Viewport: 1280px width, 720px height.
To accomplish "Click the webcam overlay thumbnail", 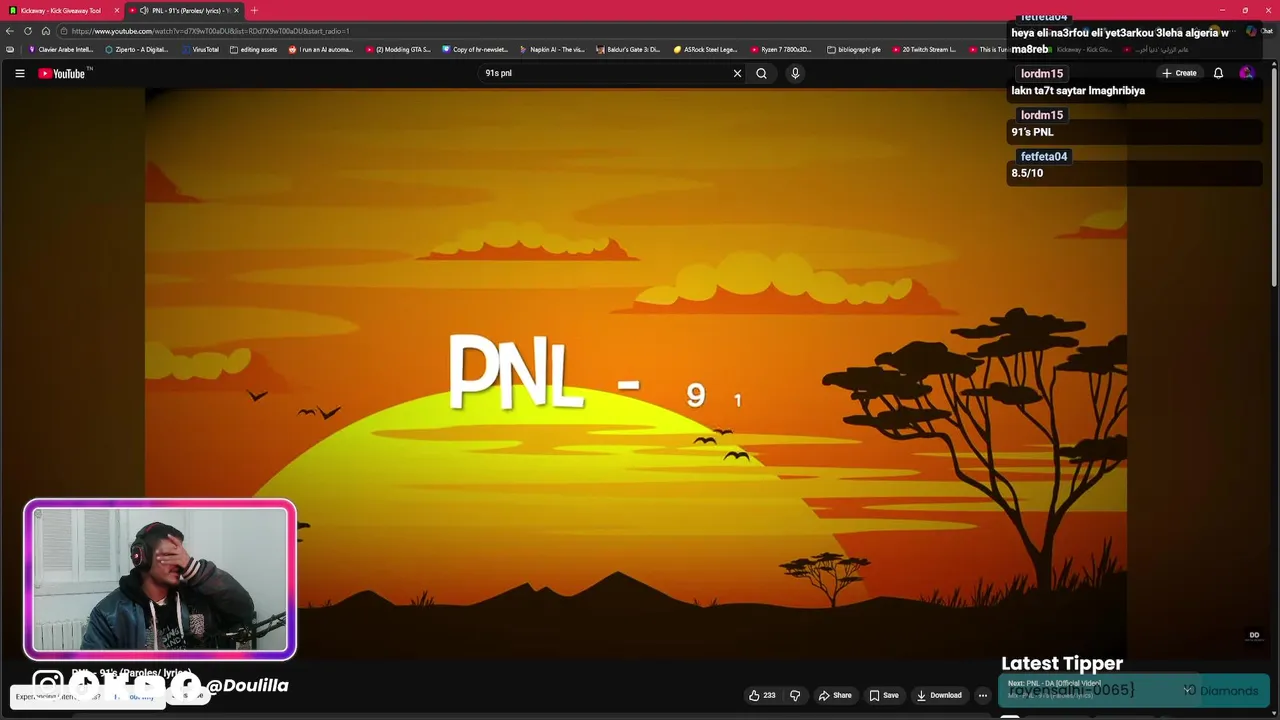I will pyautogui.click(x=160, y=579).
